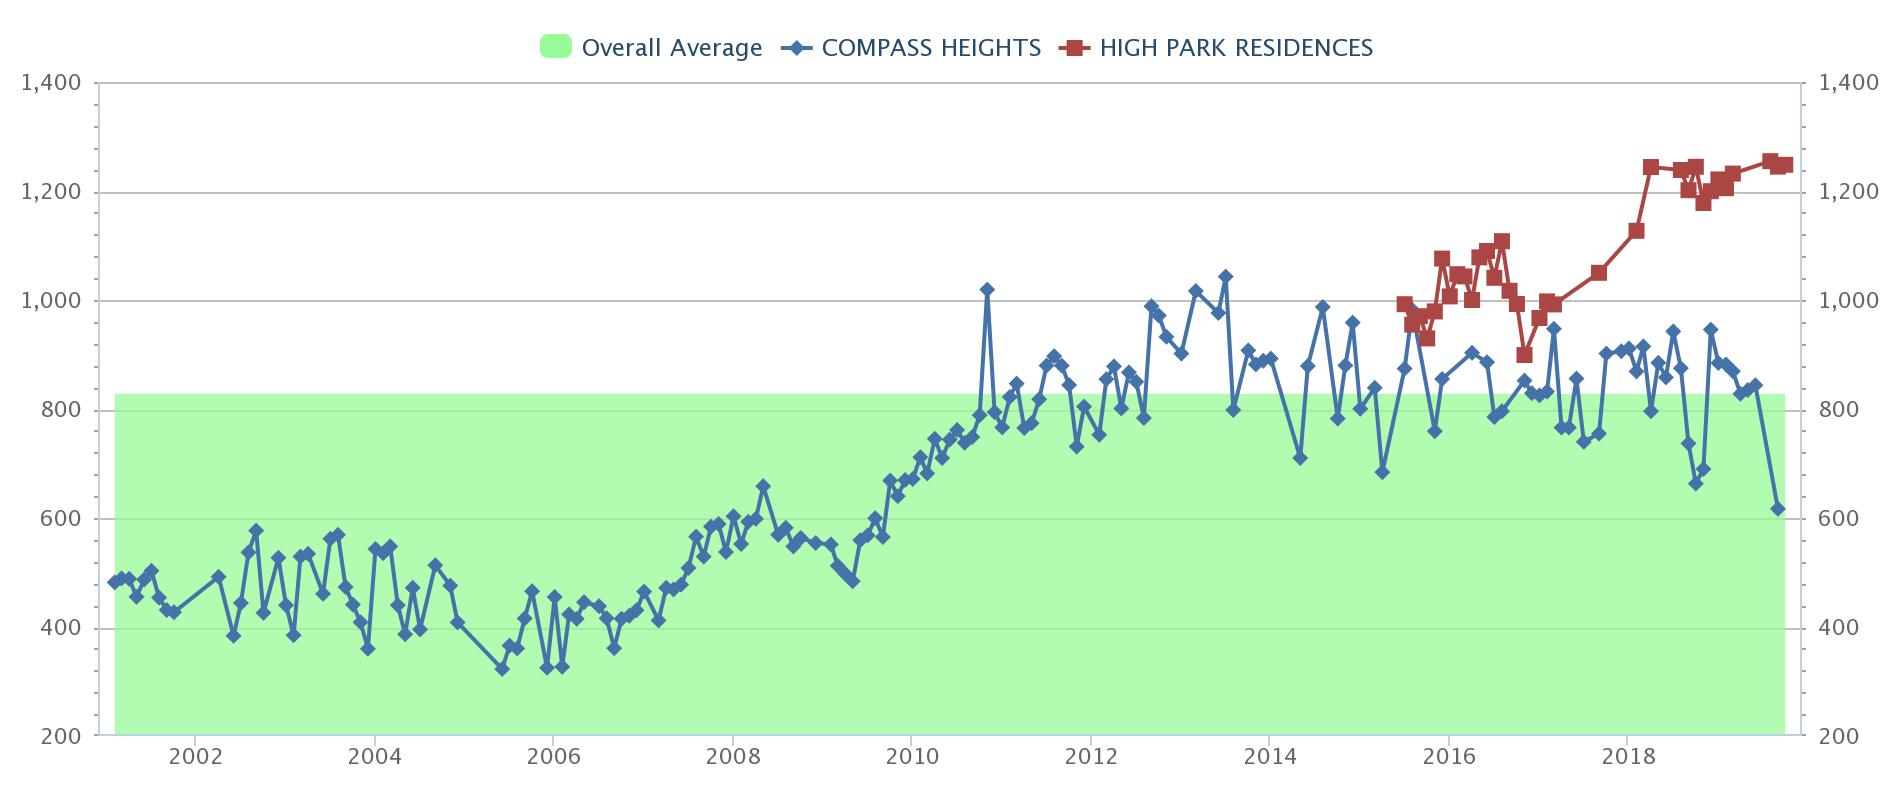1900x800 pixels.
Task: Click the first blue data point in 2001
Action: [x=114, y=582]
